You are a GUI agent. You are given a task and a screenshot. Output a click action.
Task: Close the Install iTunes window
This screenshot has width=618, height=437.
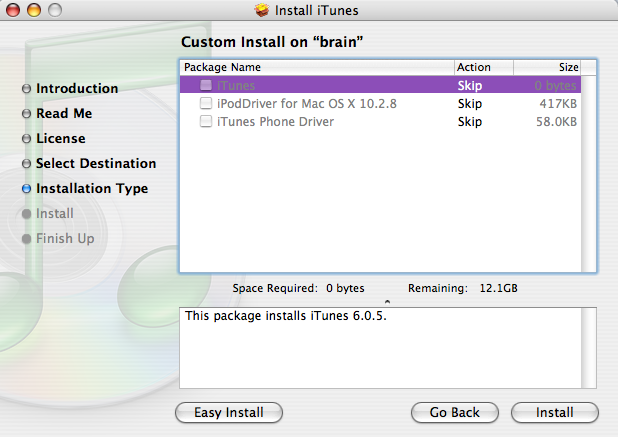point(13,10)
